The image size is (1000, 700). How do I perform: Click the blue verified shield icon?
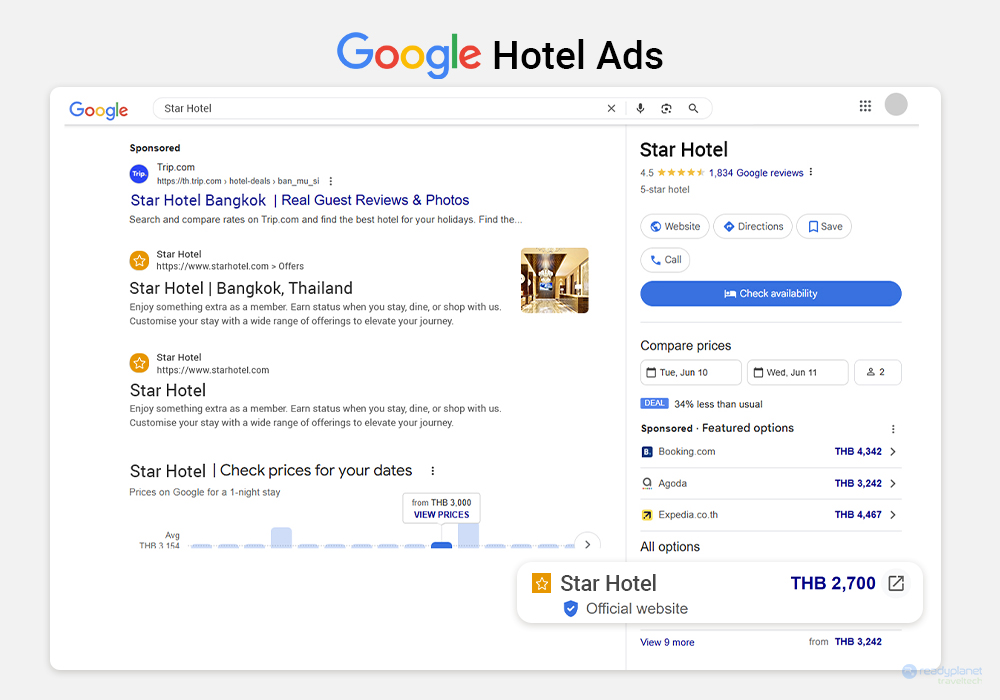tap(571, 609)
